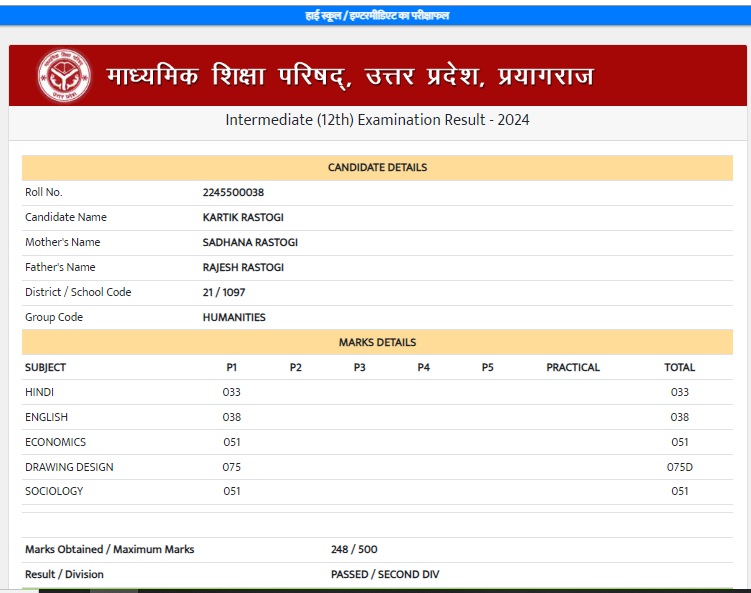Image resolution: width=751 pixels, height=593 pixels.
Task: Select the roll number 2245500038
Action: click(x=233, y=193)
